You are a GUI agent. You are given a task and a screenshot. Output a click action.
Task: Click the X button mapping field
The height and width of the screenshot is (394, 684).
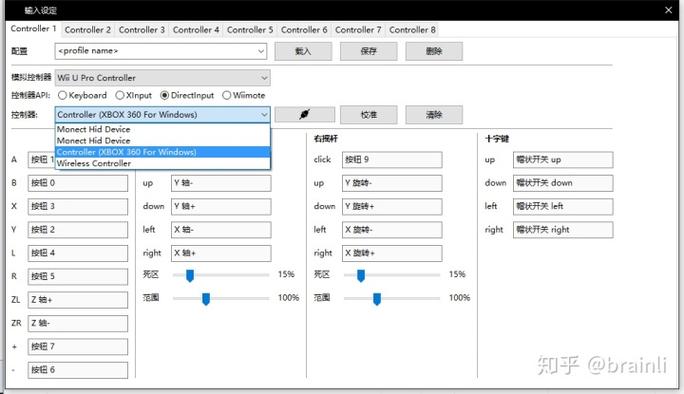click(x=78, y=206)
